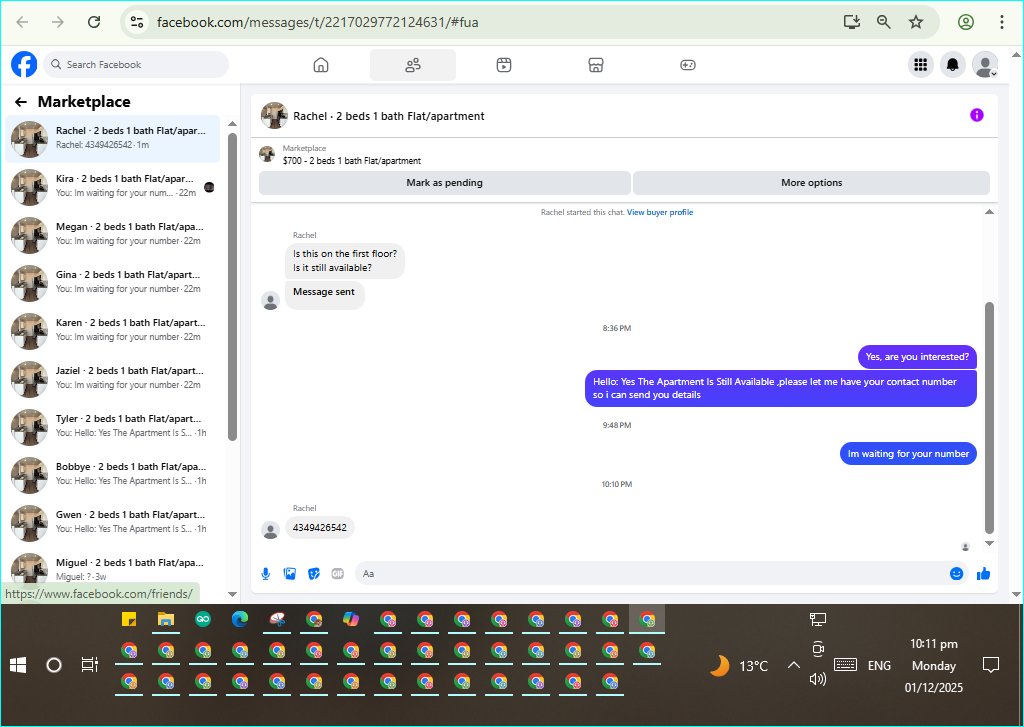This screenshot has width=1024, height=727.
Task: Open the browser zoom magnifier icon
Action: pos(883,22)
